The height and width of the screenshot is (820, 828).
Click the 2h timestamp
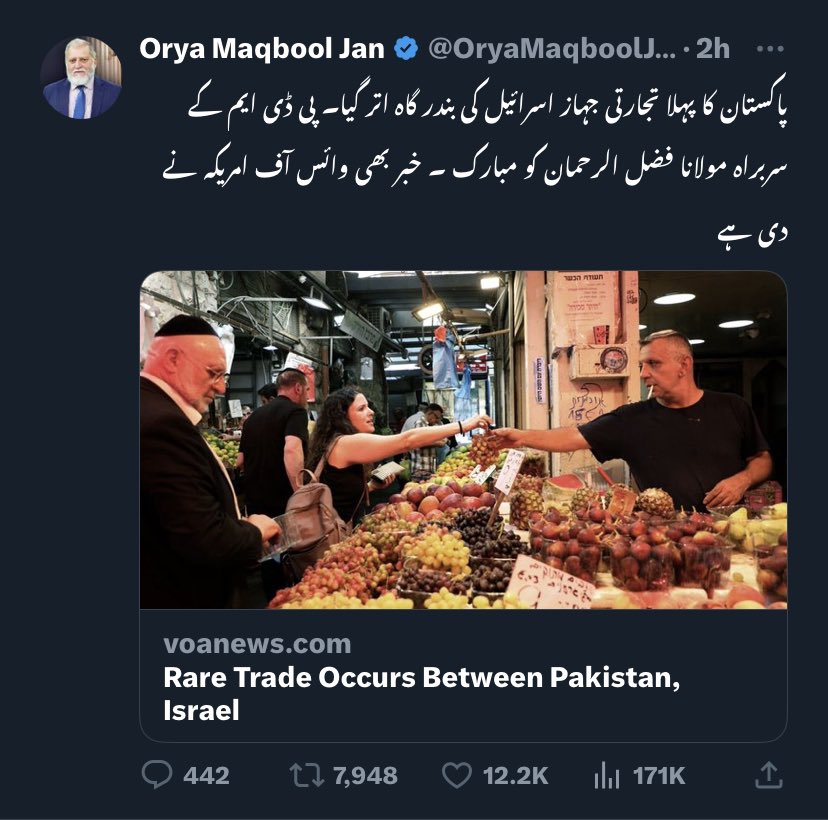713,49
